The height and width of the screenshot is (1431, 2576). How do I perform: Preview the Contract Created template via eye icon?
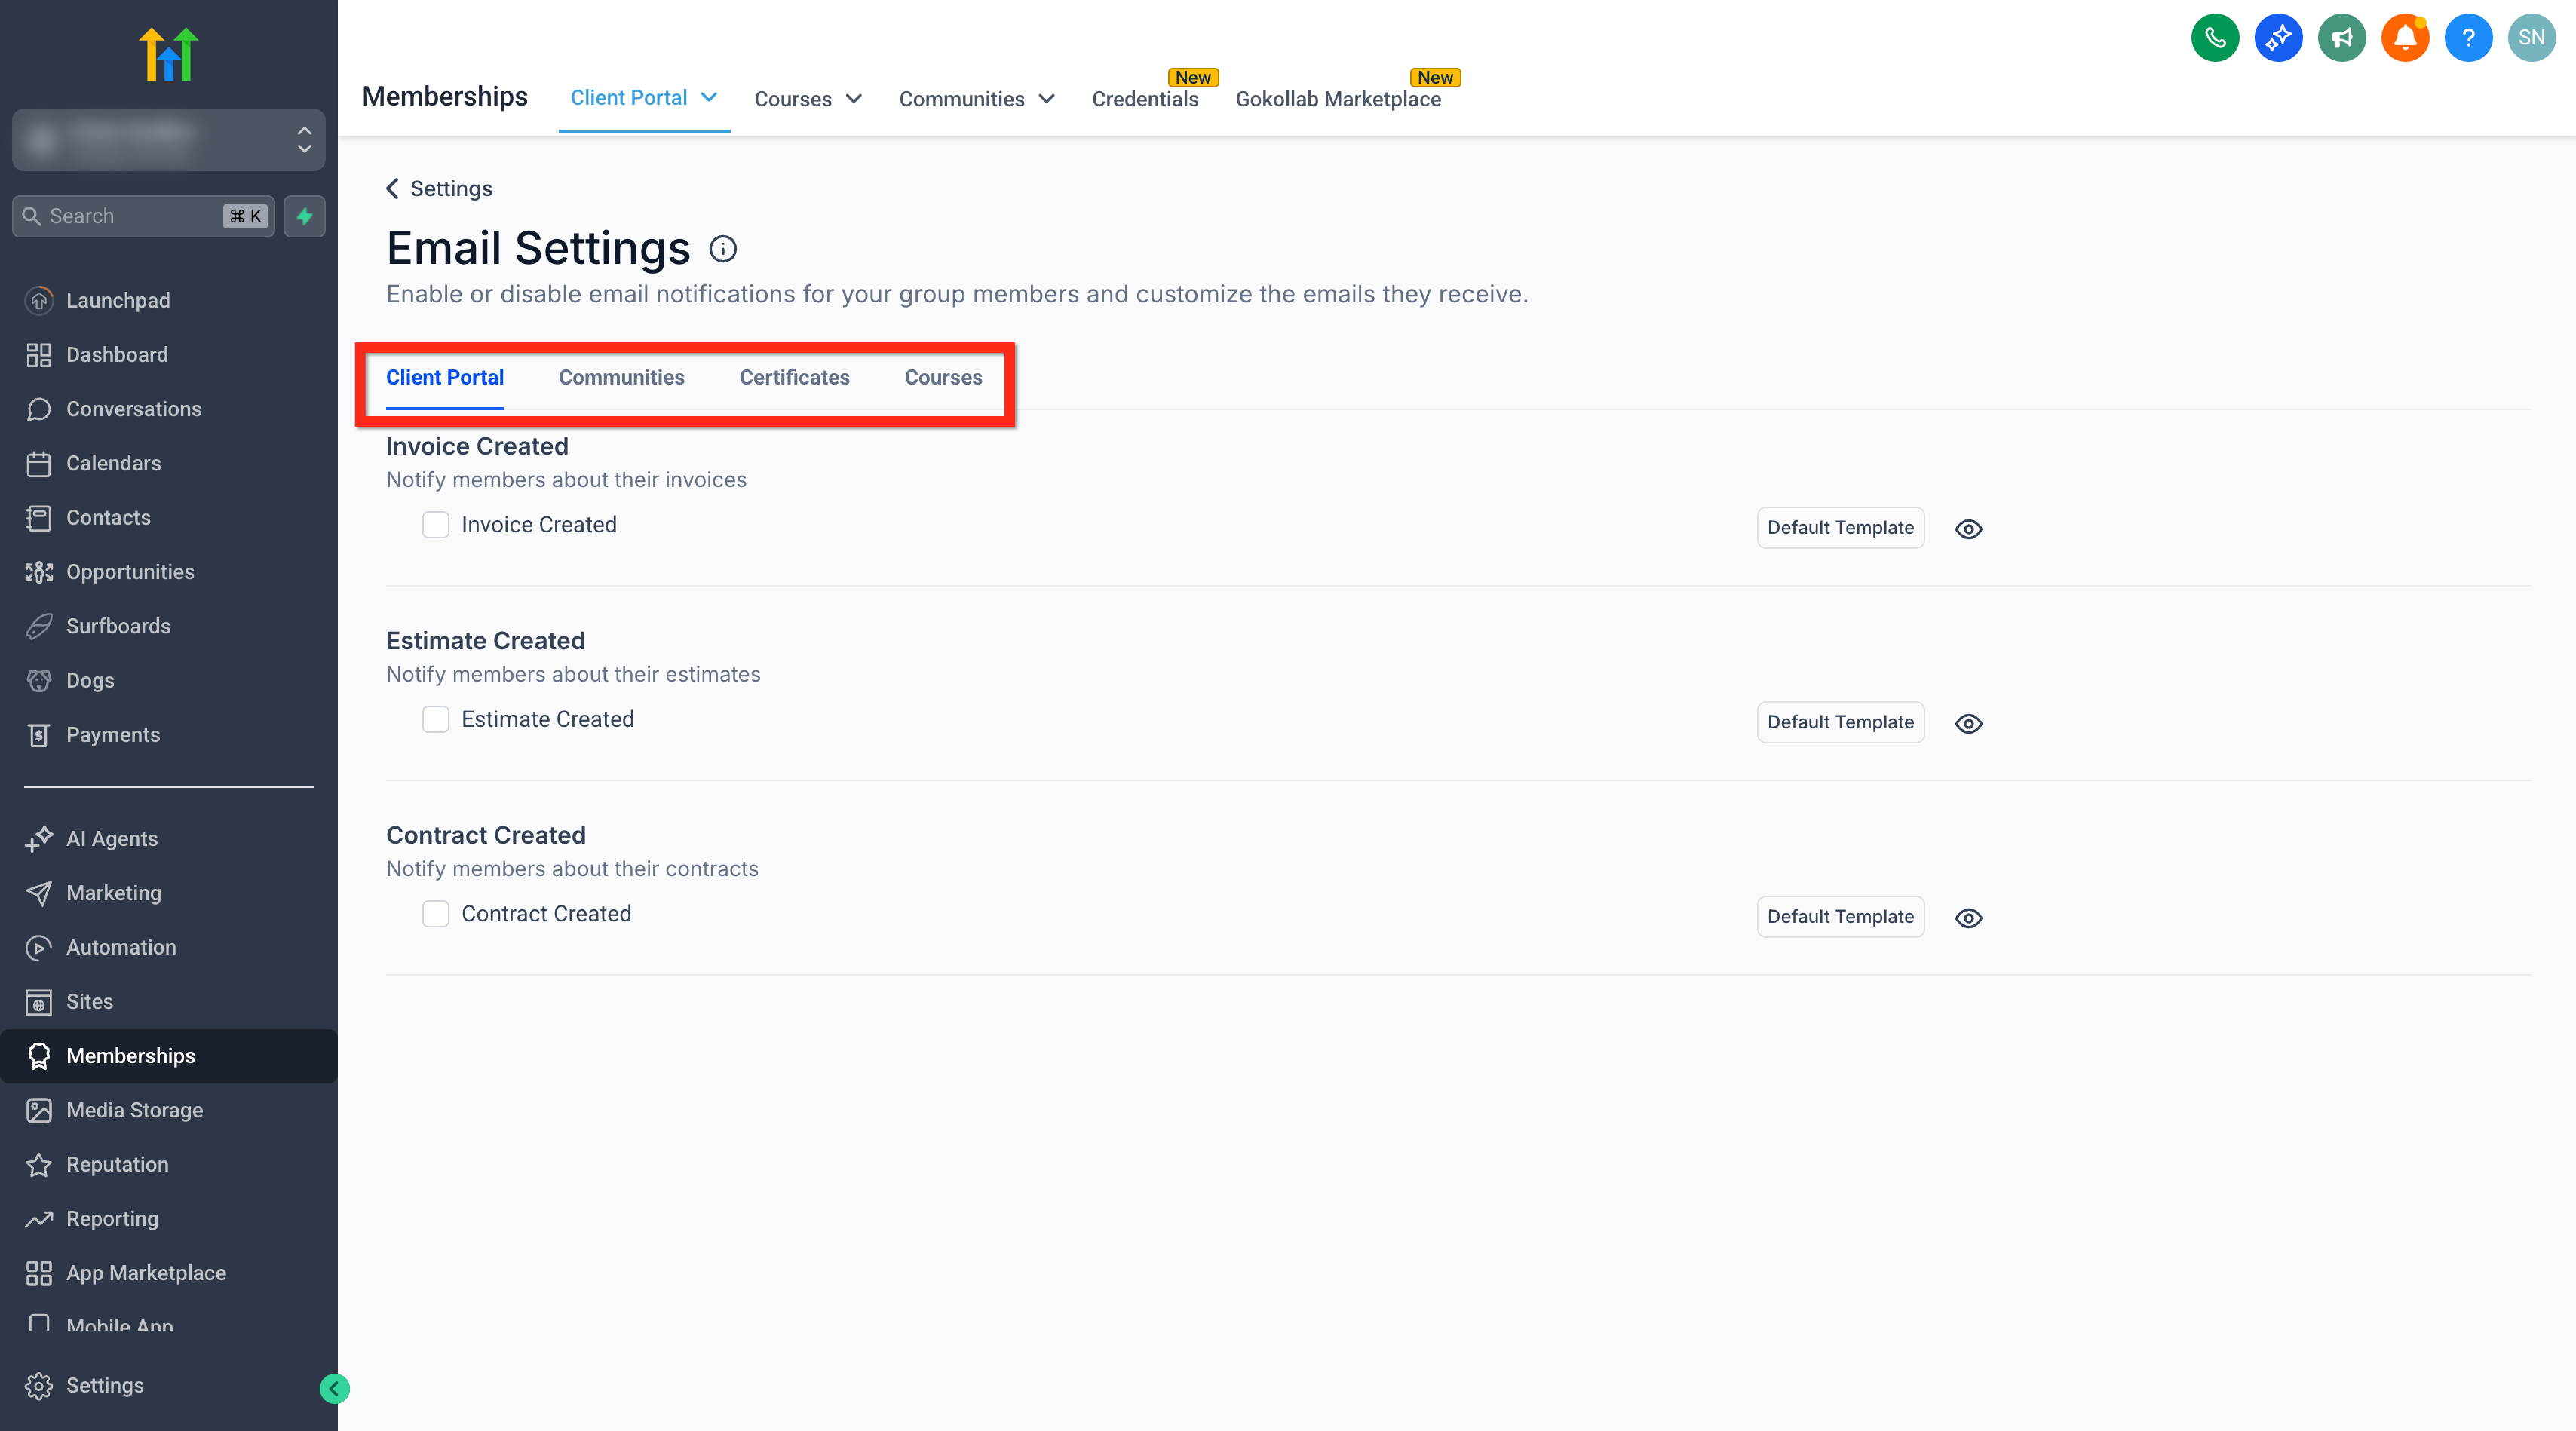pyautogui.click(x=1968, y=918)
